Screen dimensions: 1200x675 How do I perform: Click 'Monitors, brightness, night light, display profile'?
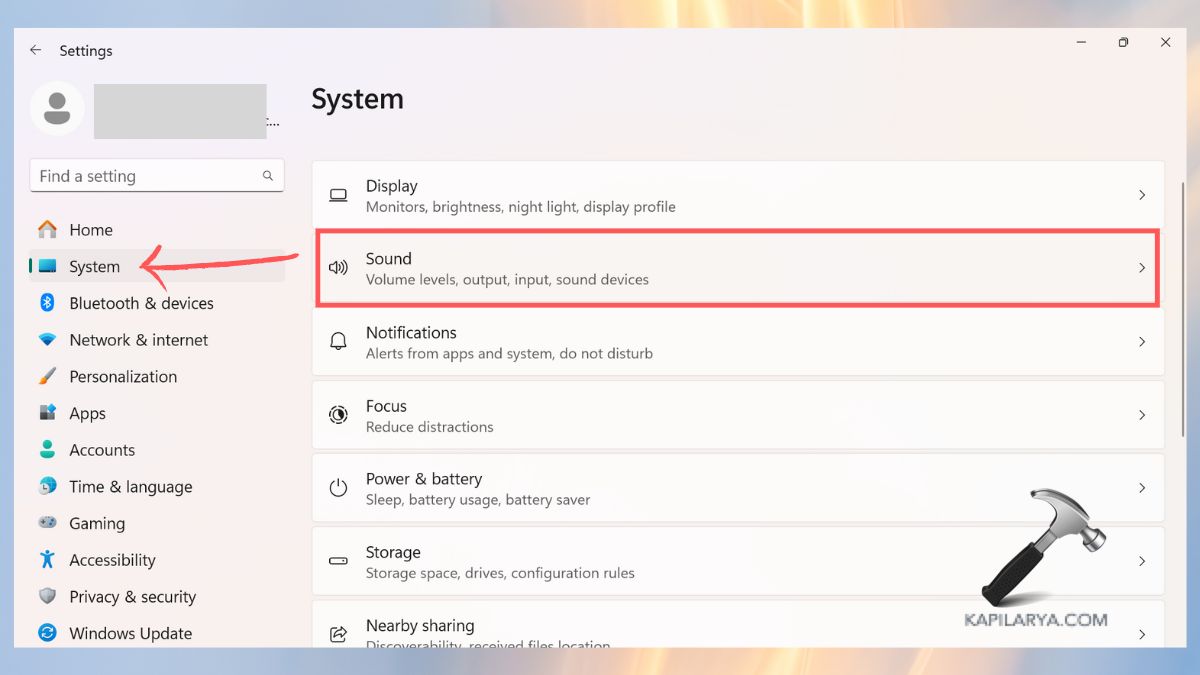click(x=521, y=207)
